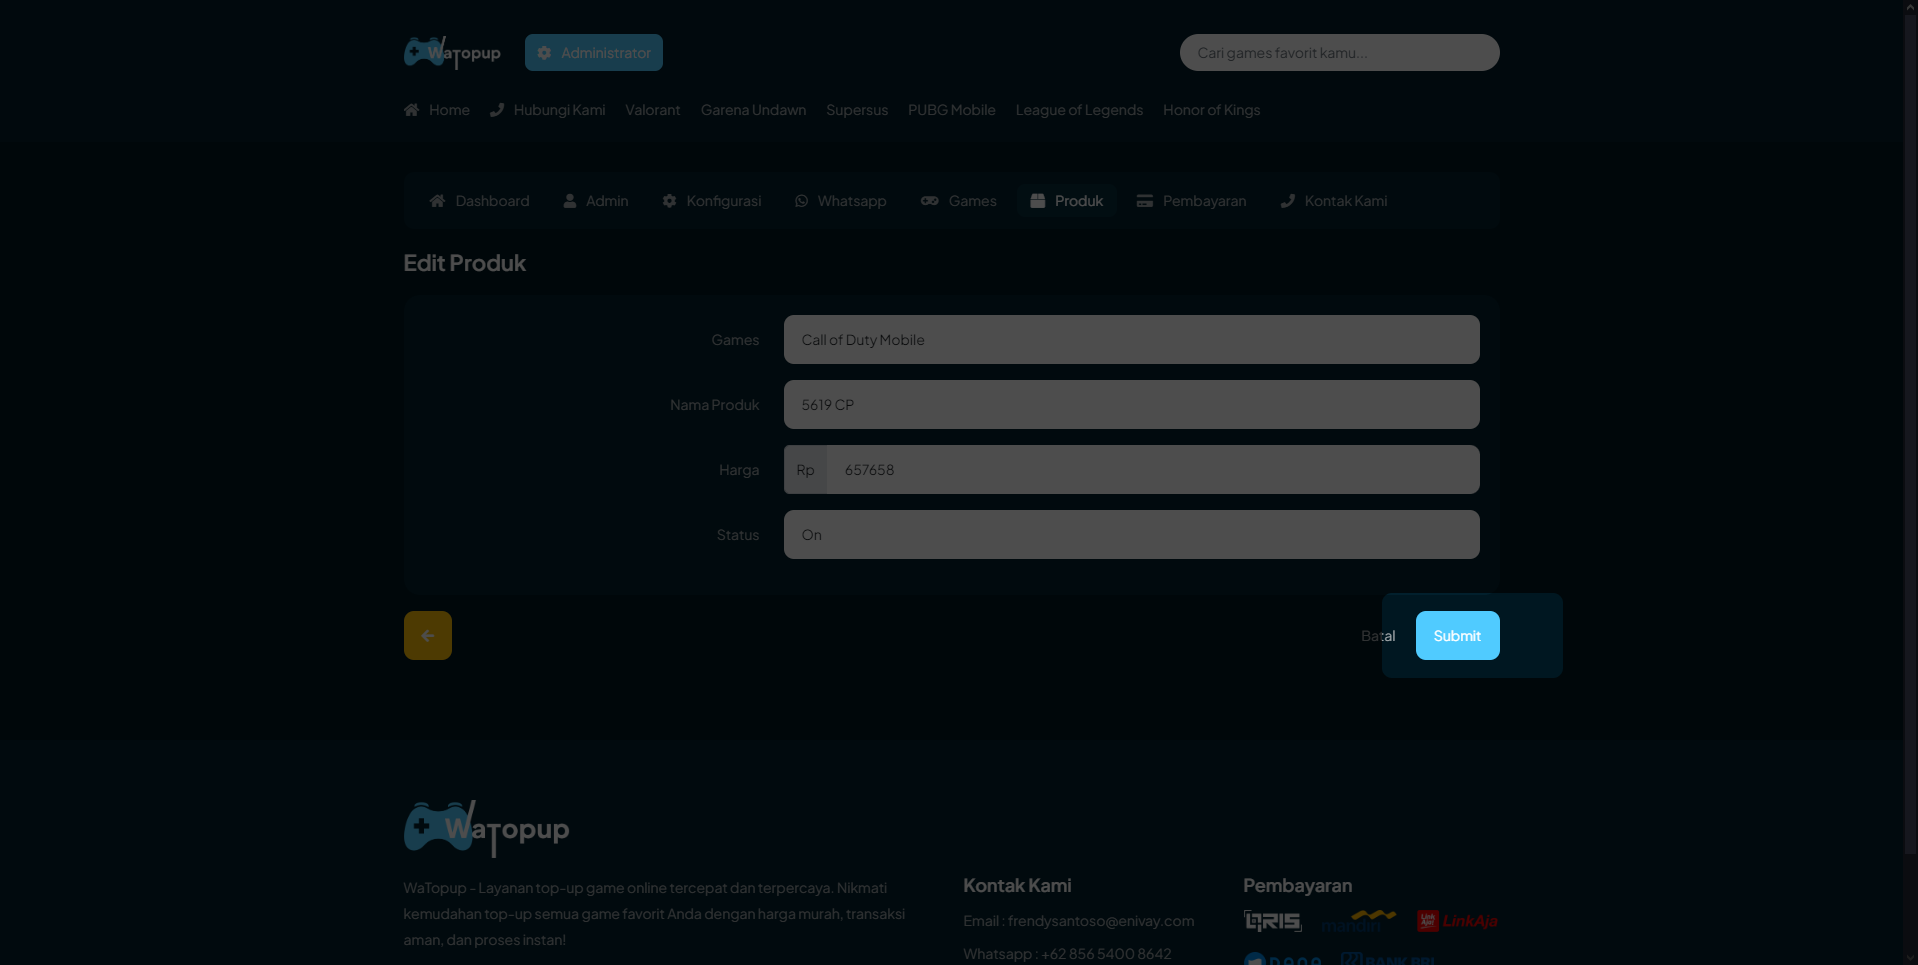Image resolution: width=1918 pixels, height=965 pixels.
Task: Click the Hubungi Kami phone icon
Action: (x=497, y=110)
